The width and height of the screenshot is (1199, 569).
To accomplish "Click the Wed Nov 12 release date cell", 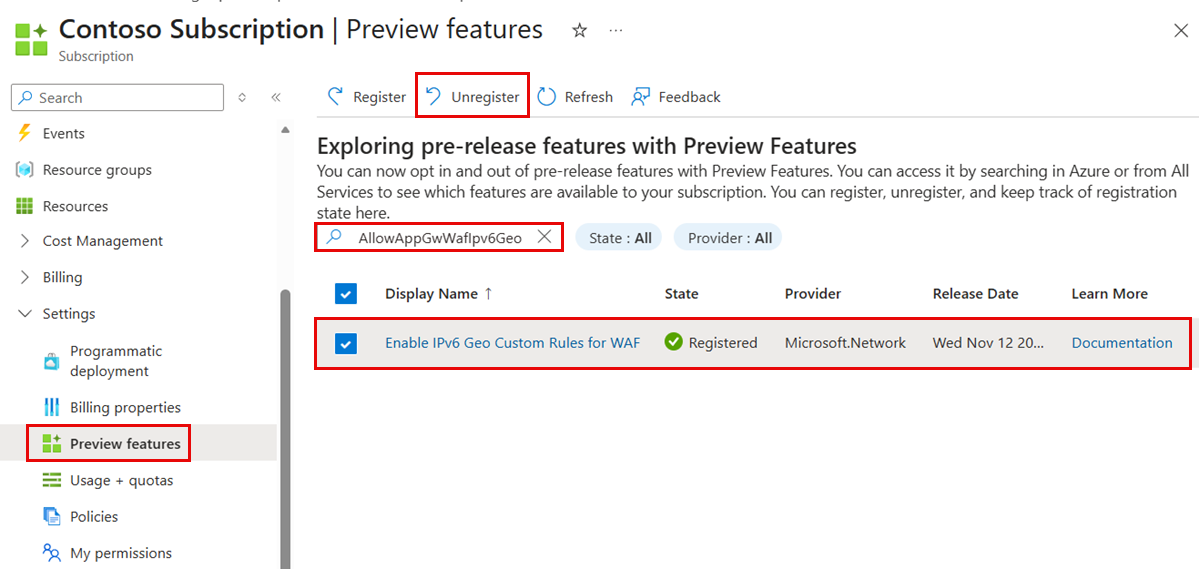I will (988, 343).
